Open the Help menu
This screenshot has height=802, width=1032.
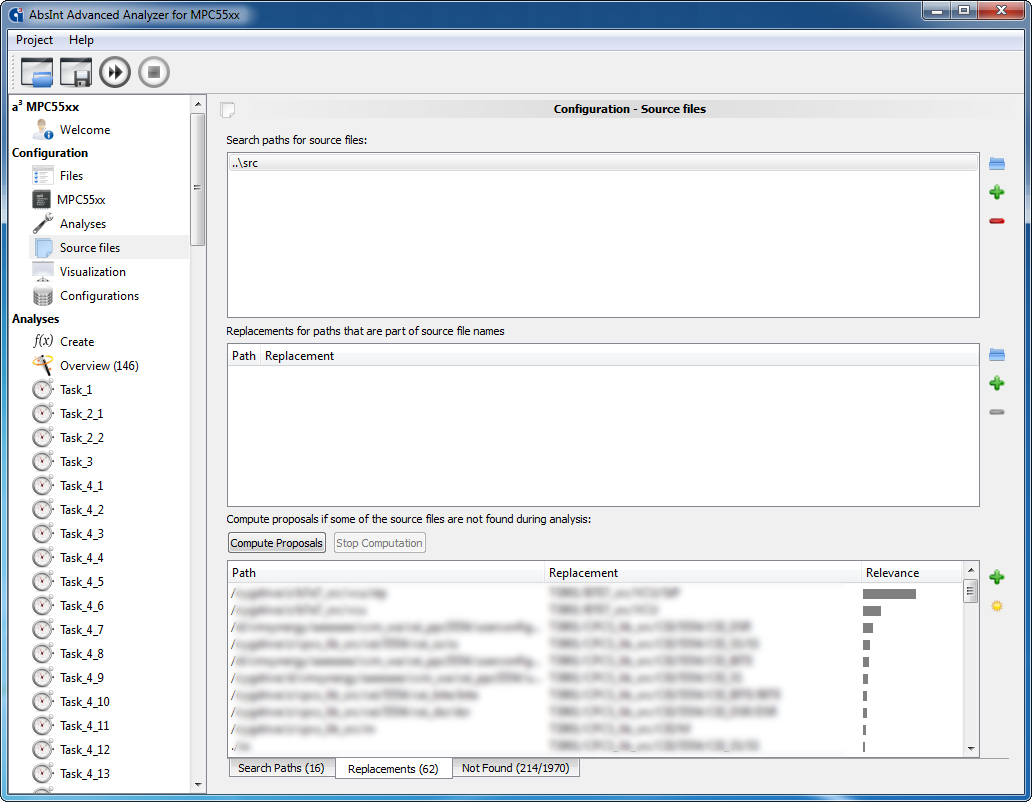click(82, 40)
